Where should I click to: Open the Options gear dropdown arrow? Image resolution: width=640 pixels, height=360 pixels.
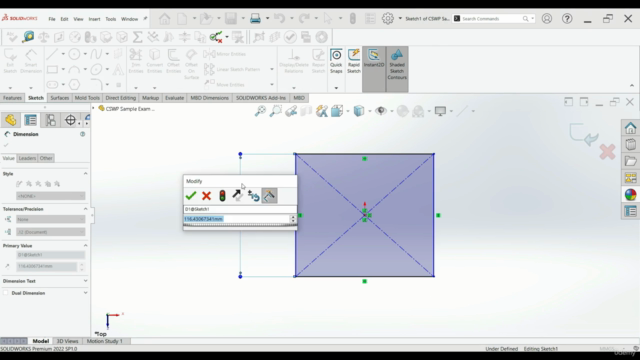[x=400, y=18]
